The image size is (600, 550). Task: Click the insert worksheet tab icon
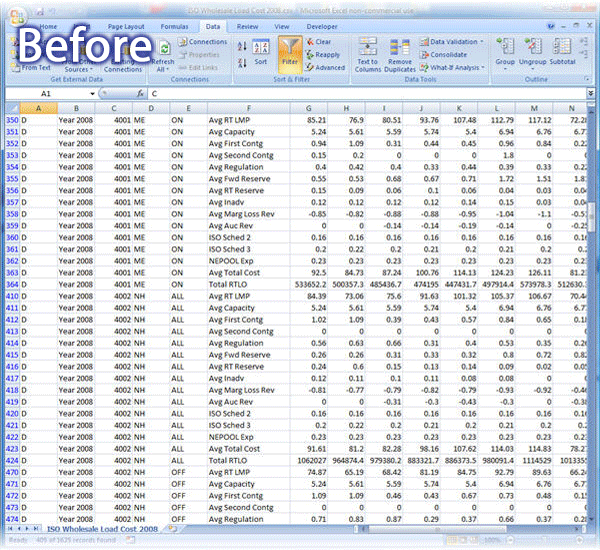(x=173, y=529)
